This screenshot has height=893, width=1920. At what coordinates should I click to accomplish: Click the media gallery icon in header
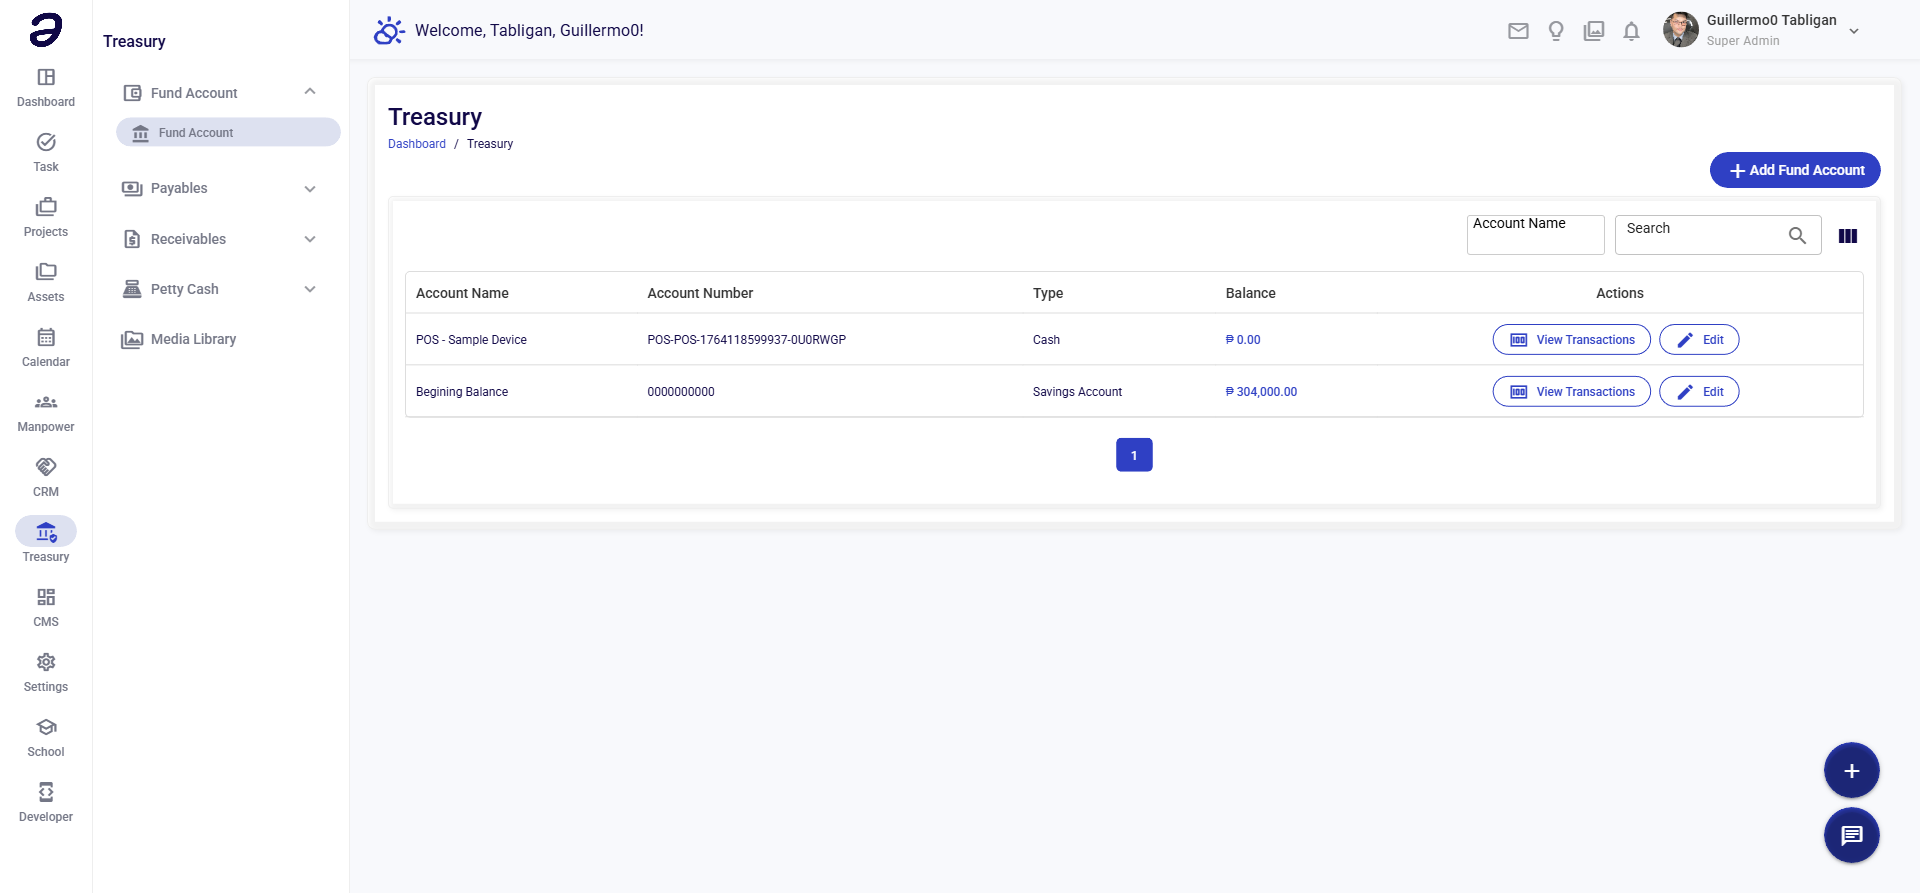1594,31
